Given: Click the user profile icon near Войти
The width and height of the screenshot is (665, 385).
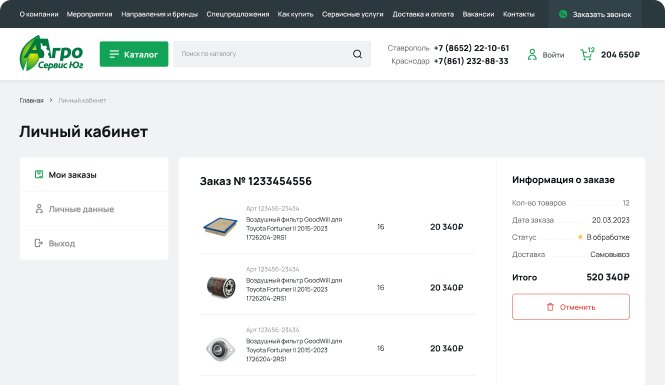Looking at the screenshot, I should [x=532, y=54].
